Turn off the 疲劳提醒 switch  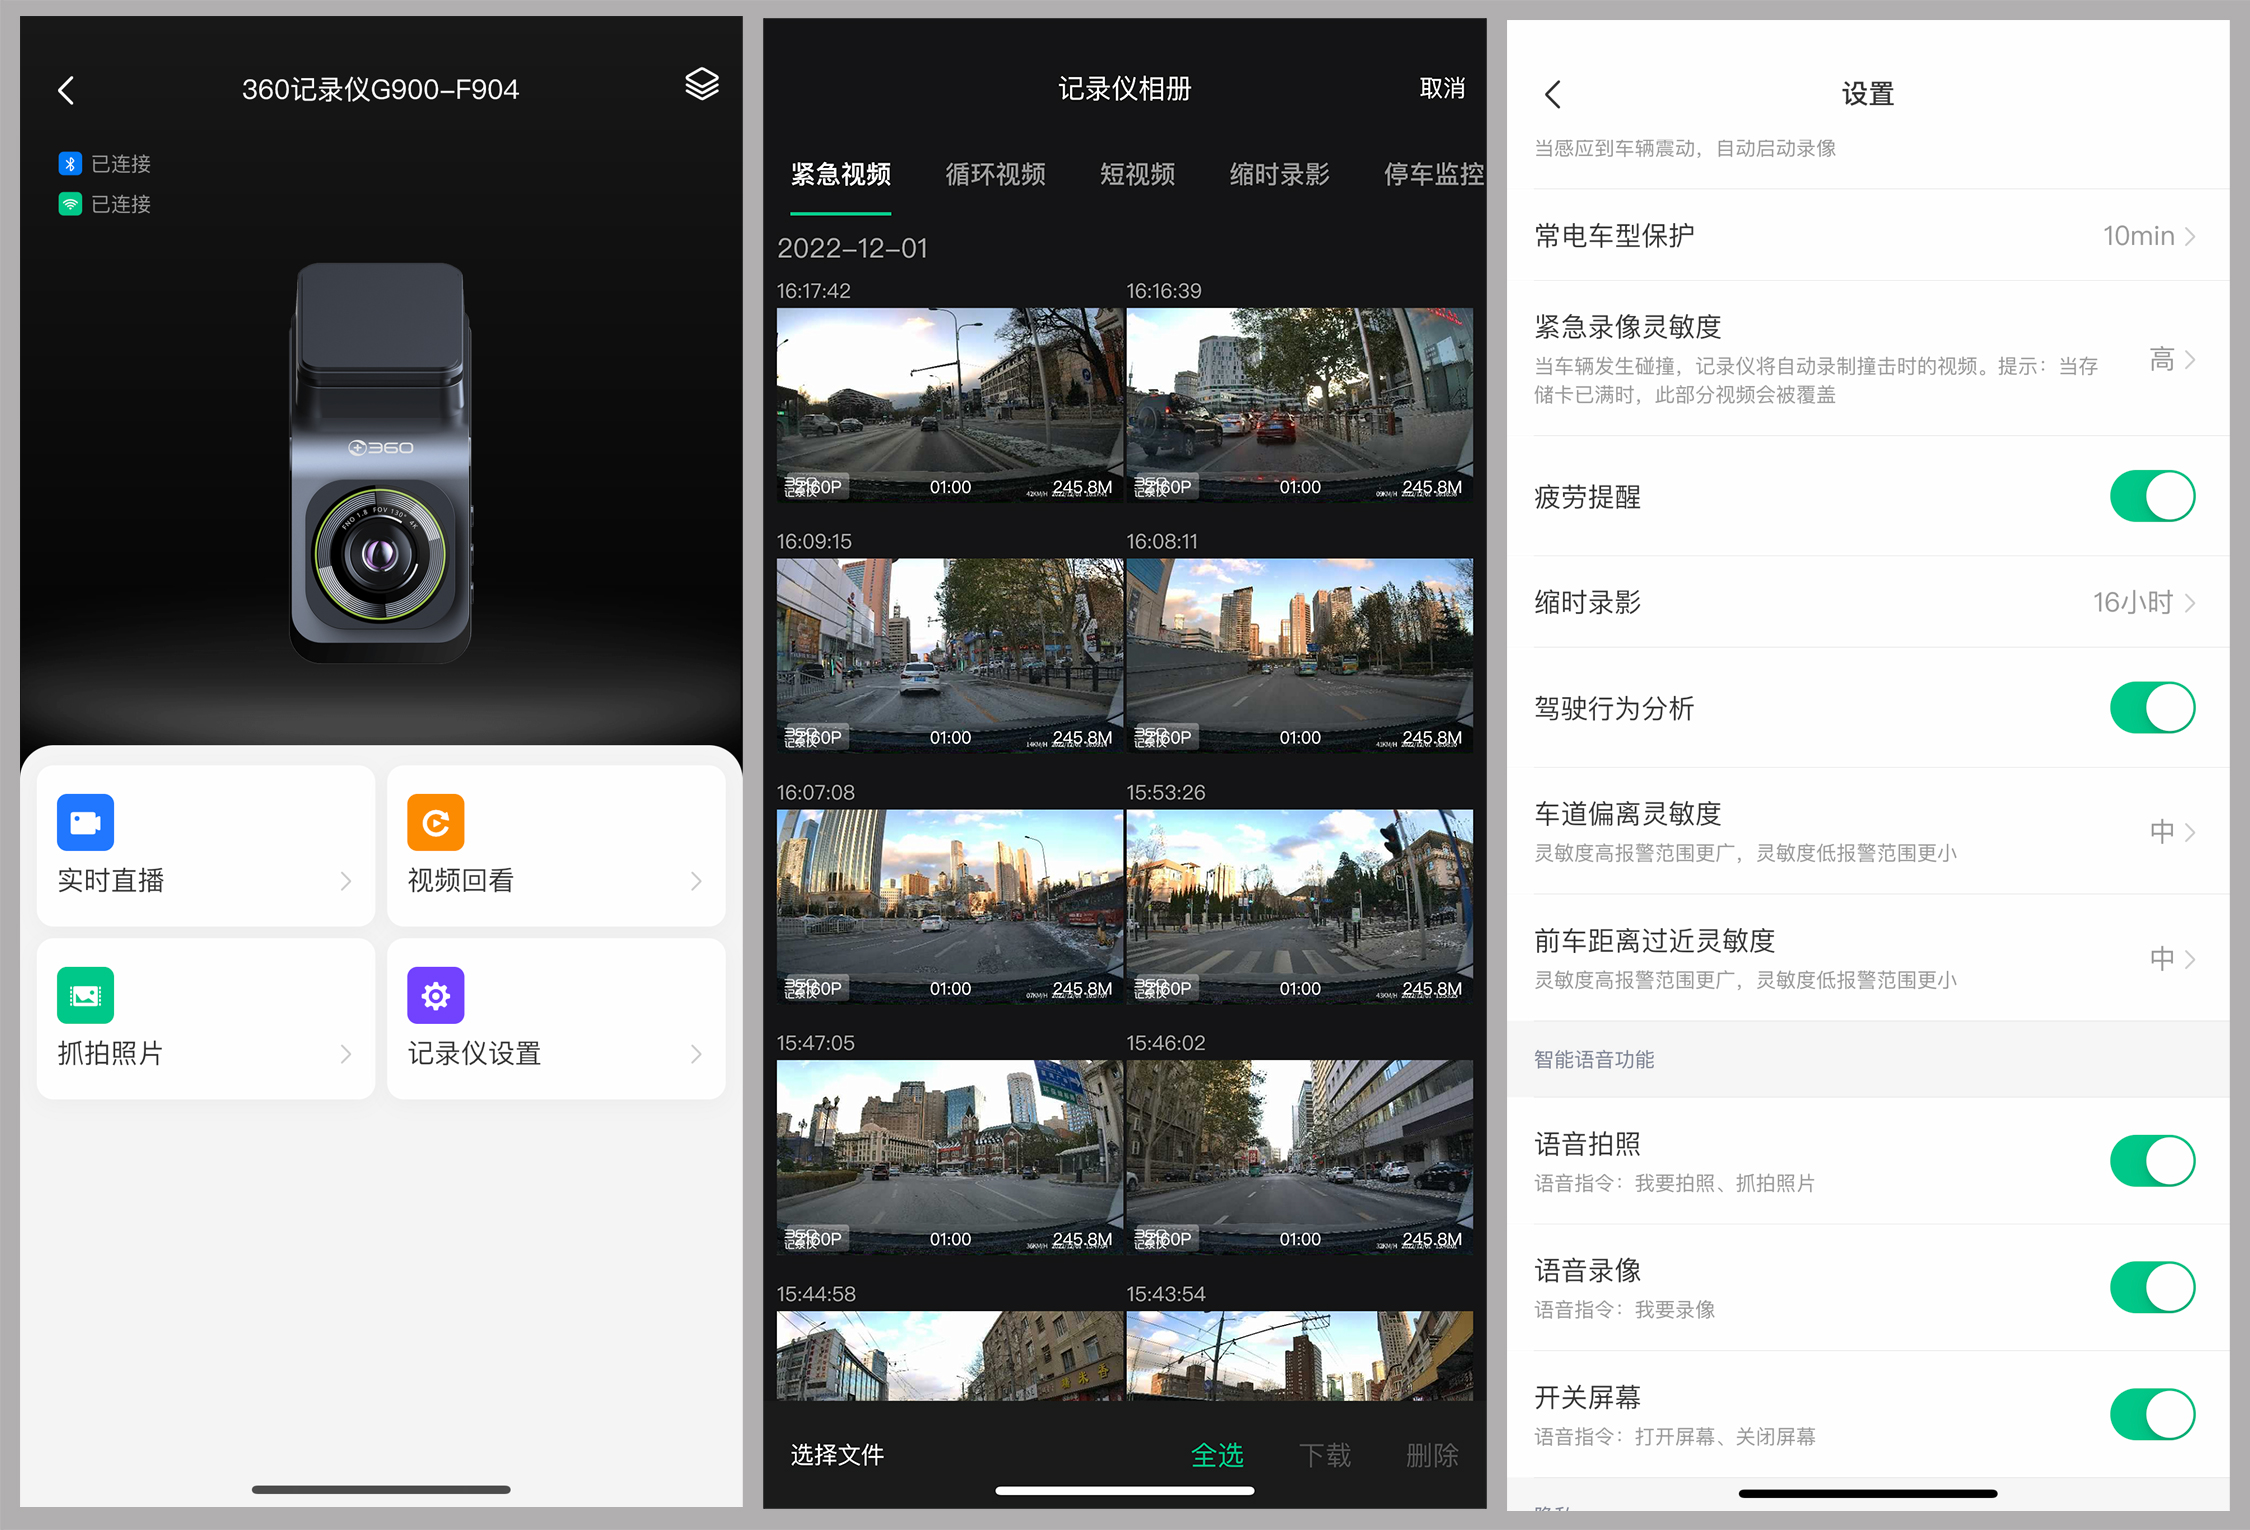tap(2151, 497)
